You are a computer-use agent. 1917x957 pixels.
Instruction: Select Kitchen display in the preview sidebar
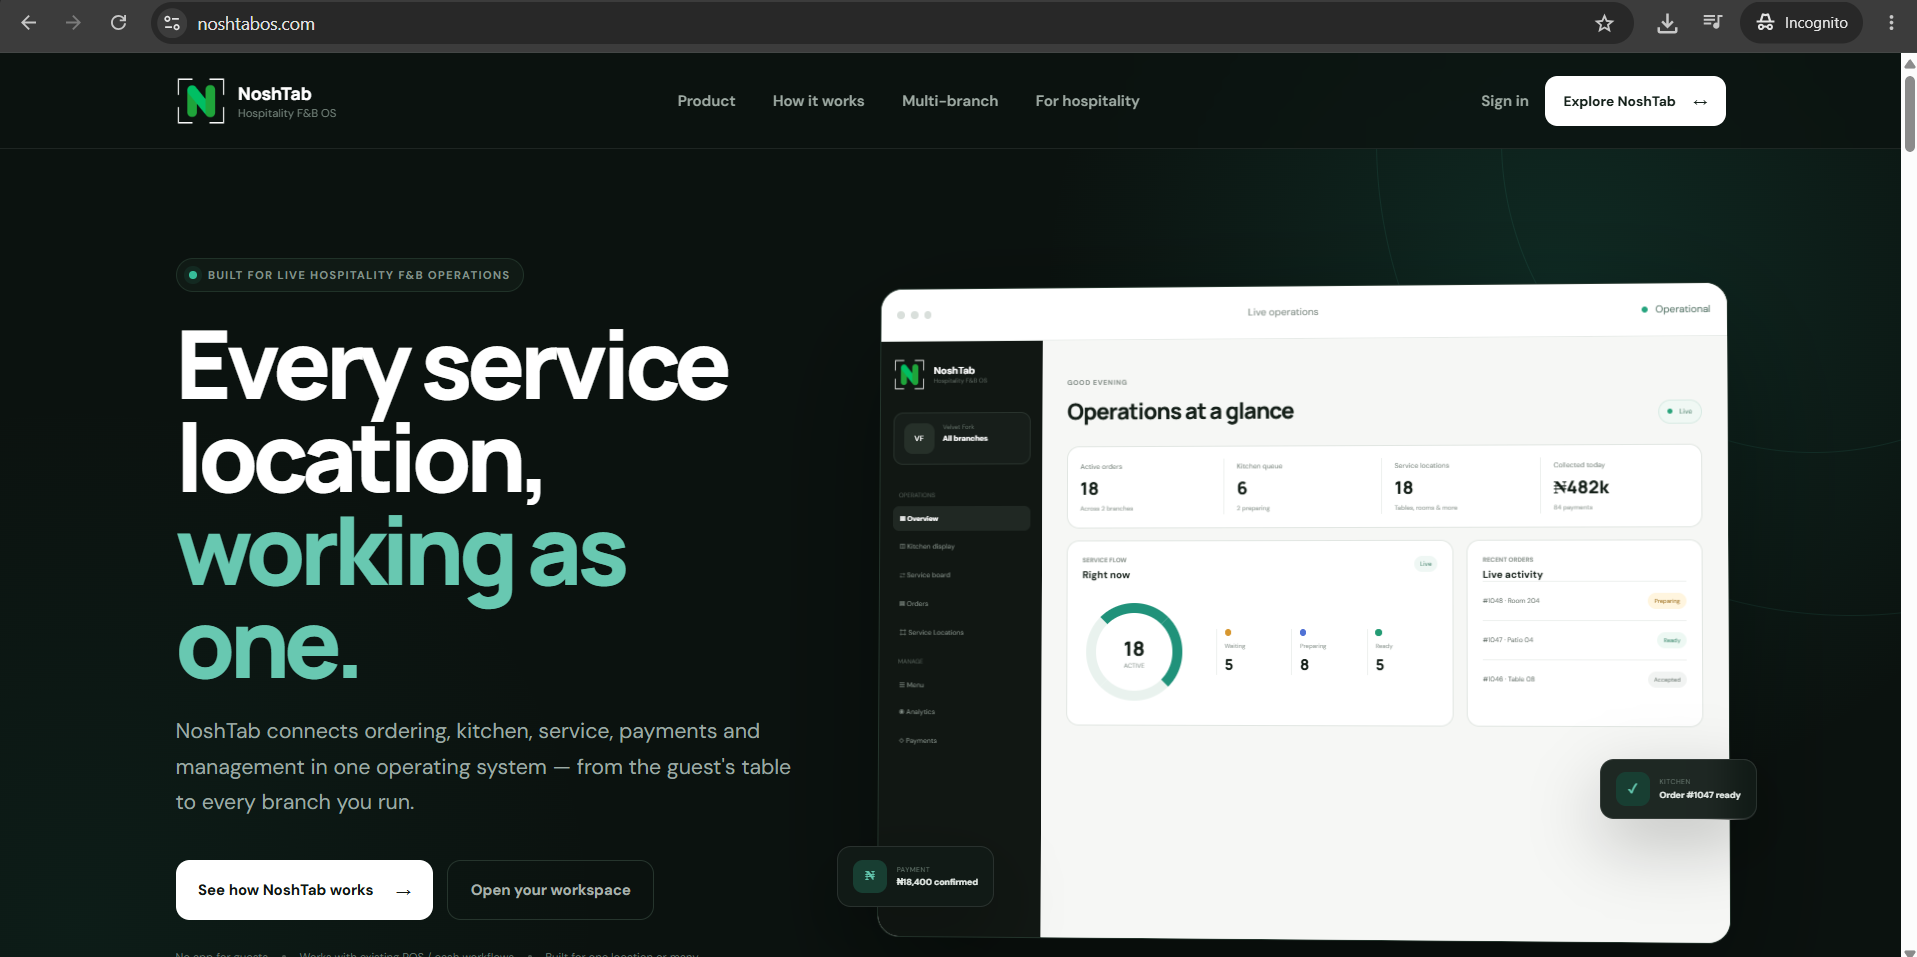click(928, 547)
